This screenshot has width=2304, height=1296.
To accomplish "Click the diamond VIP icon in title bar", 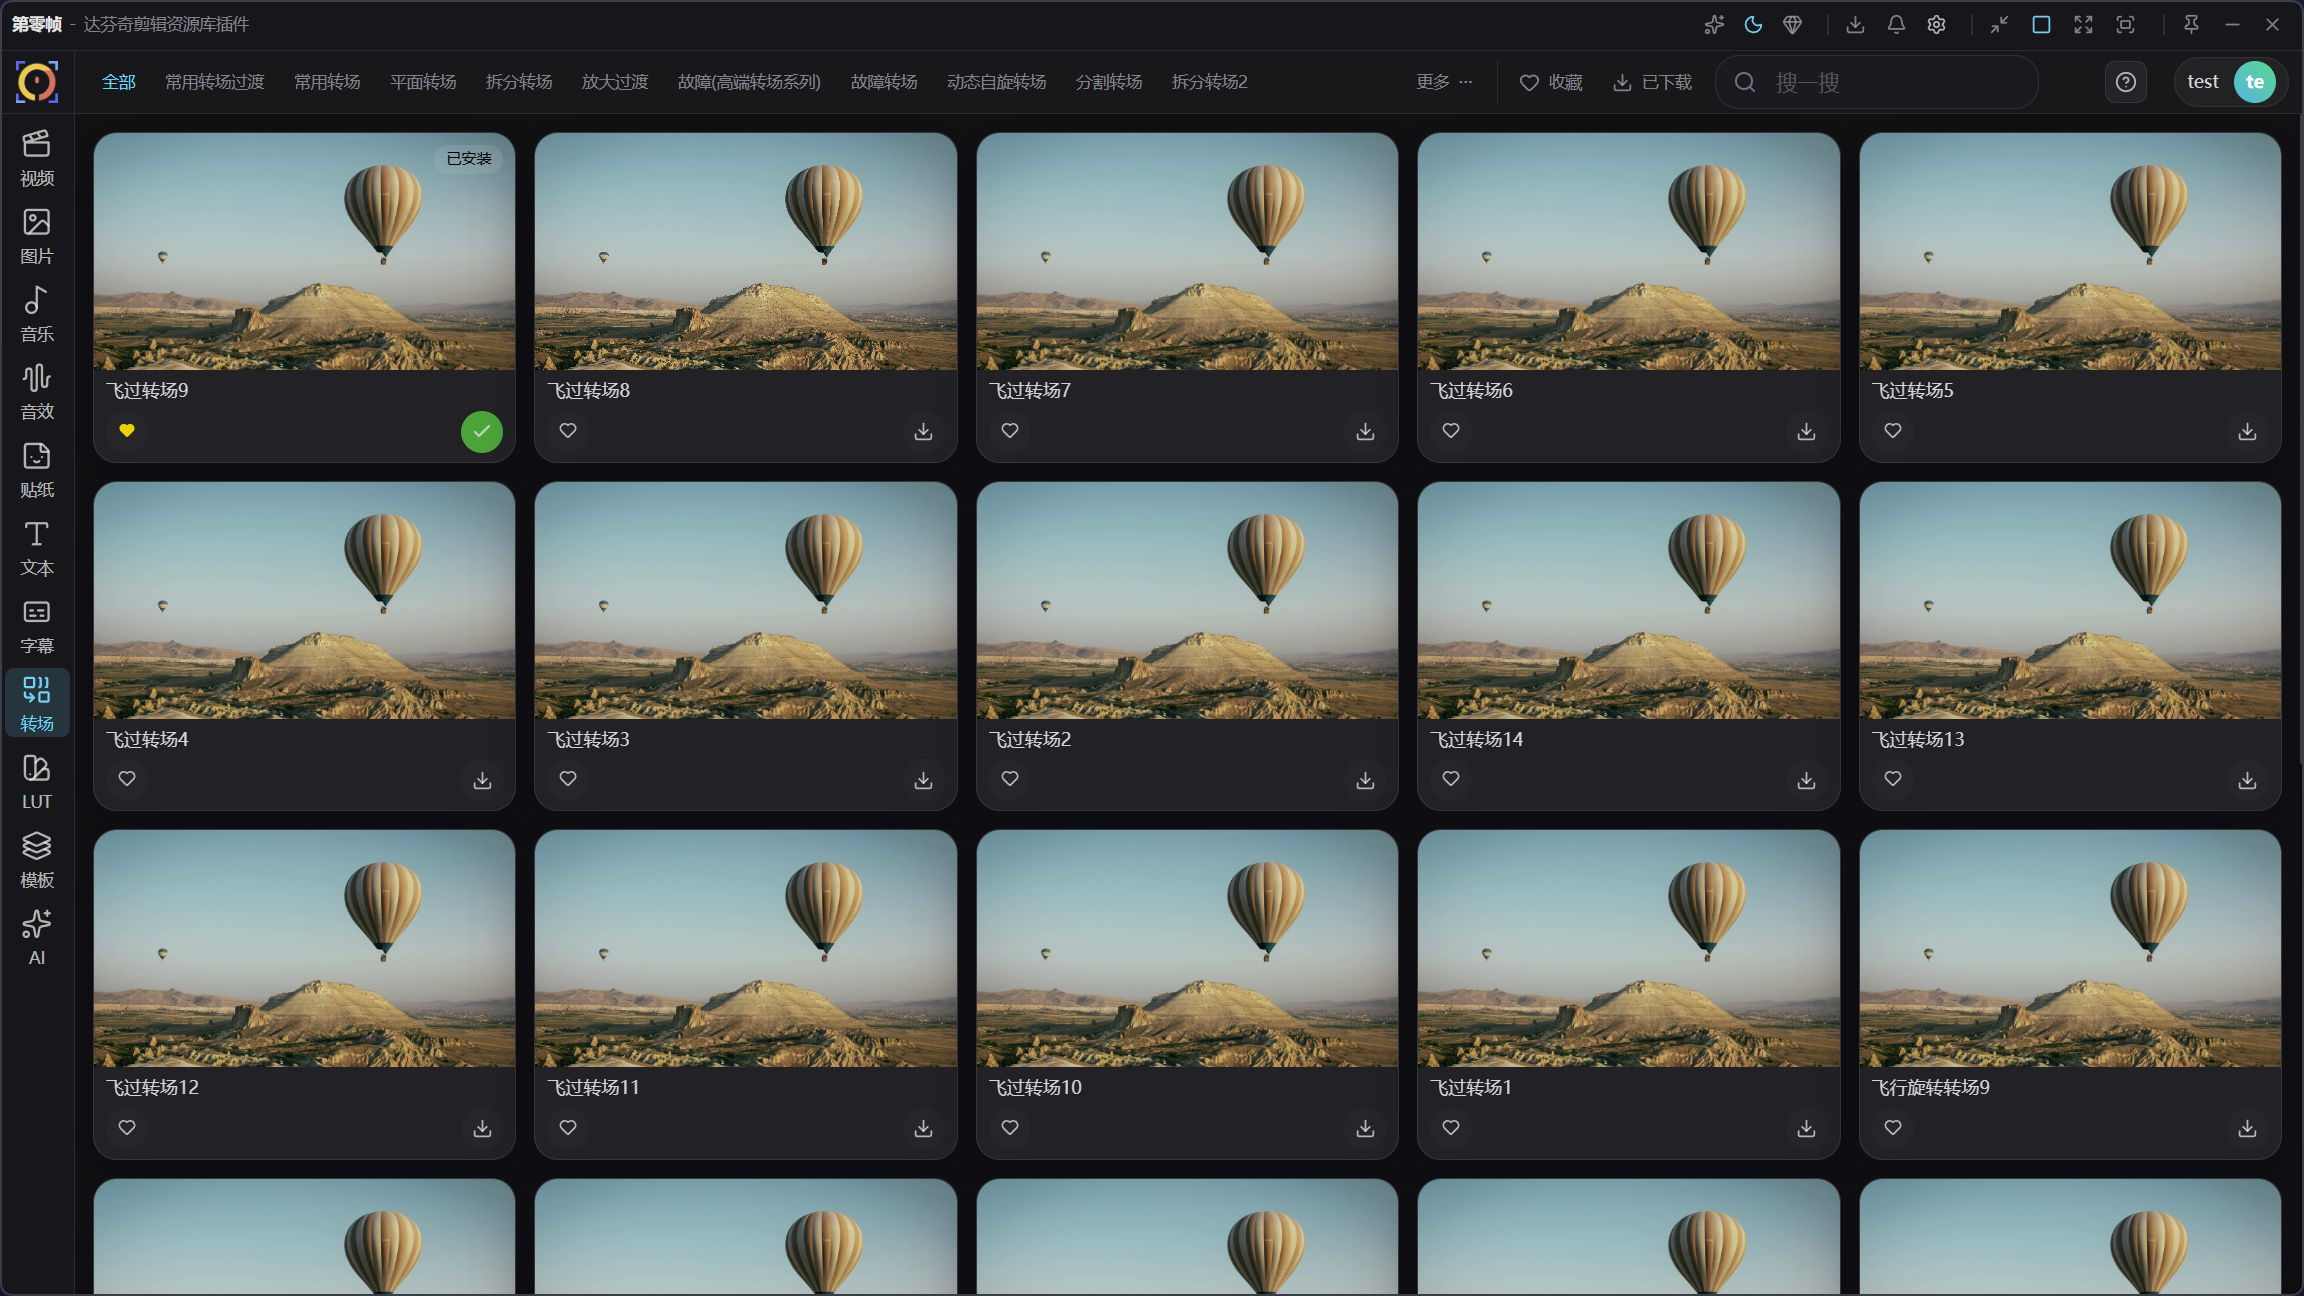I will 1792,25.
